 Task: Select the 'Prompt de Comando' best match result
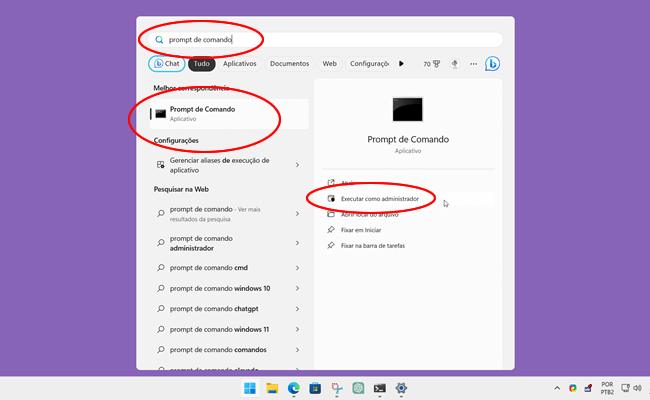click(x=220, y=114)
